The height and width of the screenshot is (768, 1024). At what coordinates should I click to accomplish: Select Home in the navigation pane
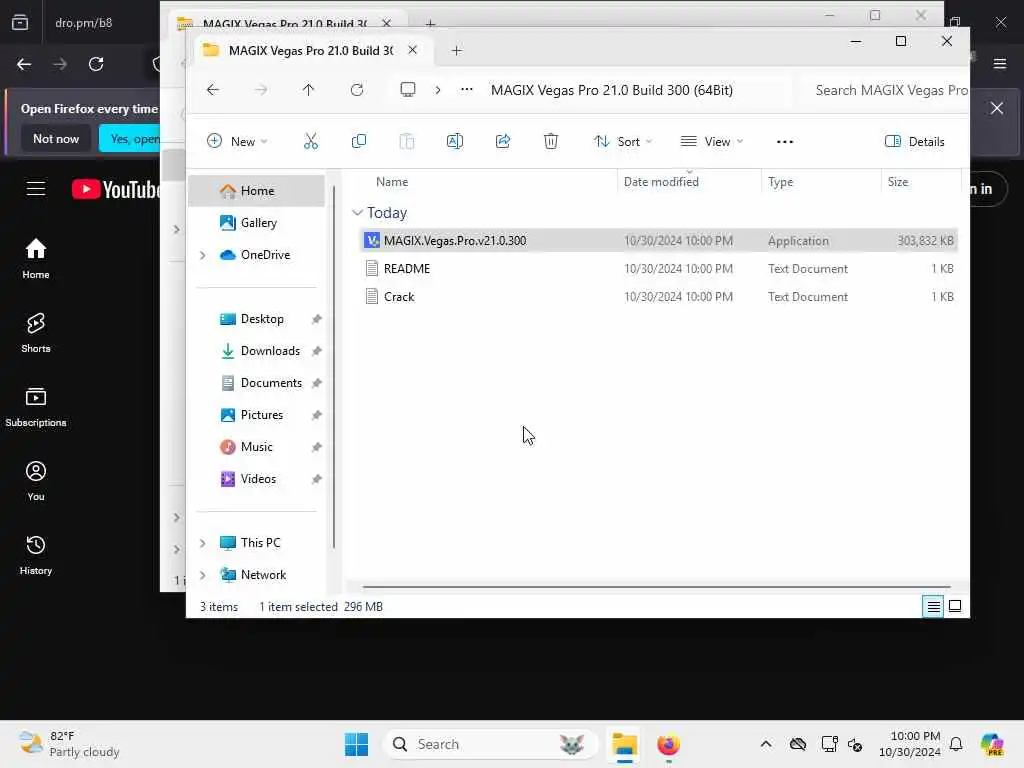click(x=257, y=191)
